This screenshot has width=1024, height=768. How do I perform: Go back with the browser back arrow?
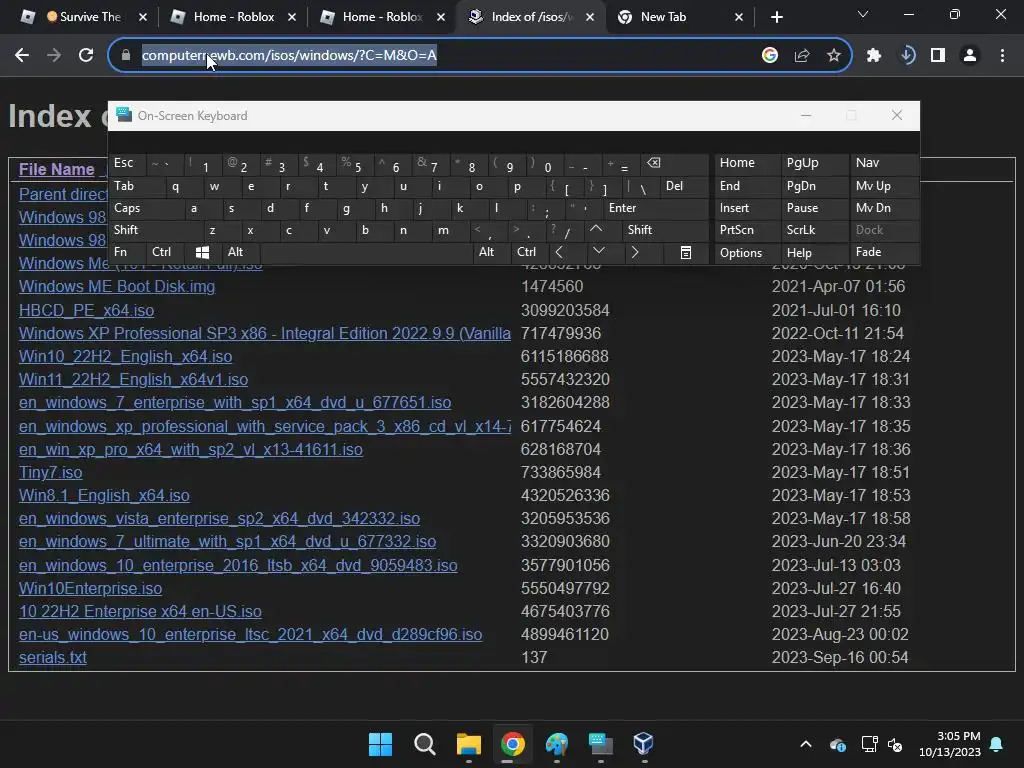click(22, 56)
